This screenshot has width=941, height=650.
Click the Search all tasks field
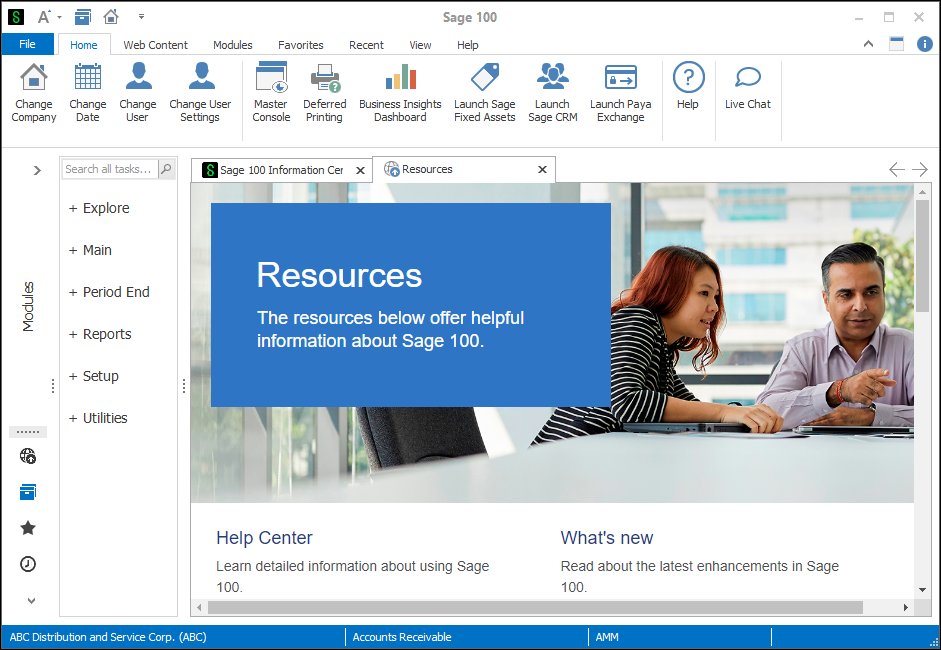[x=109, y=169]
